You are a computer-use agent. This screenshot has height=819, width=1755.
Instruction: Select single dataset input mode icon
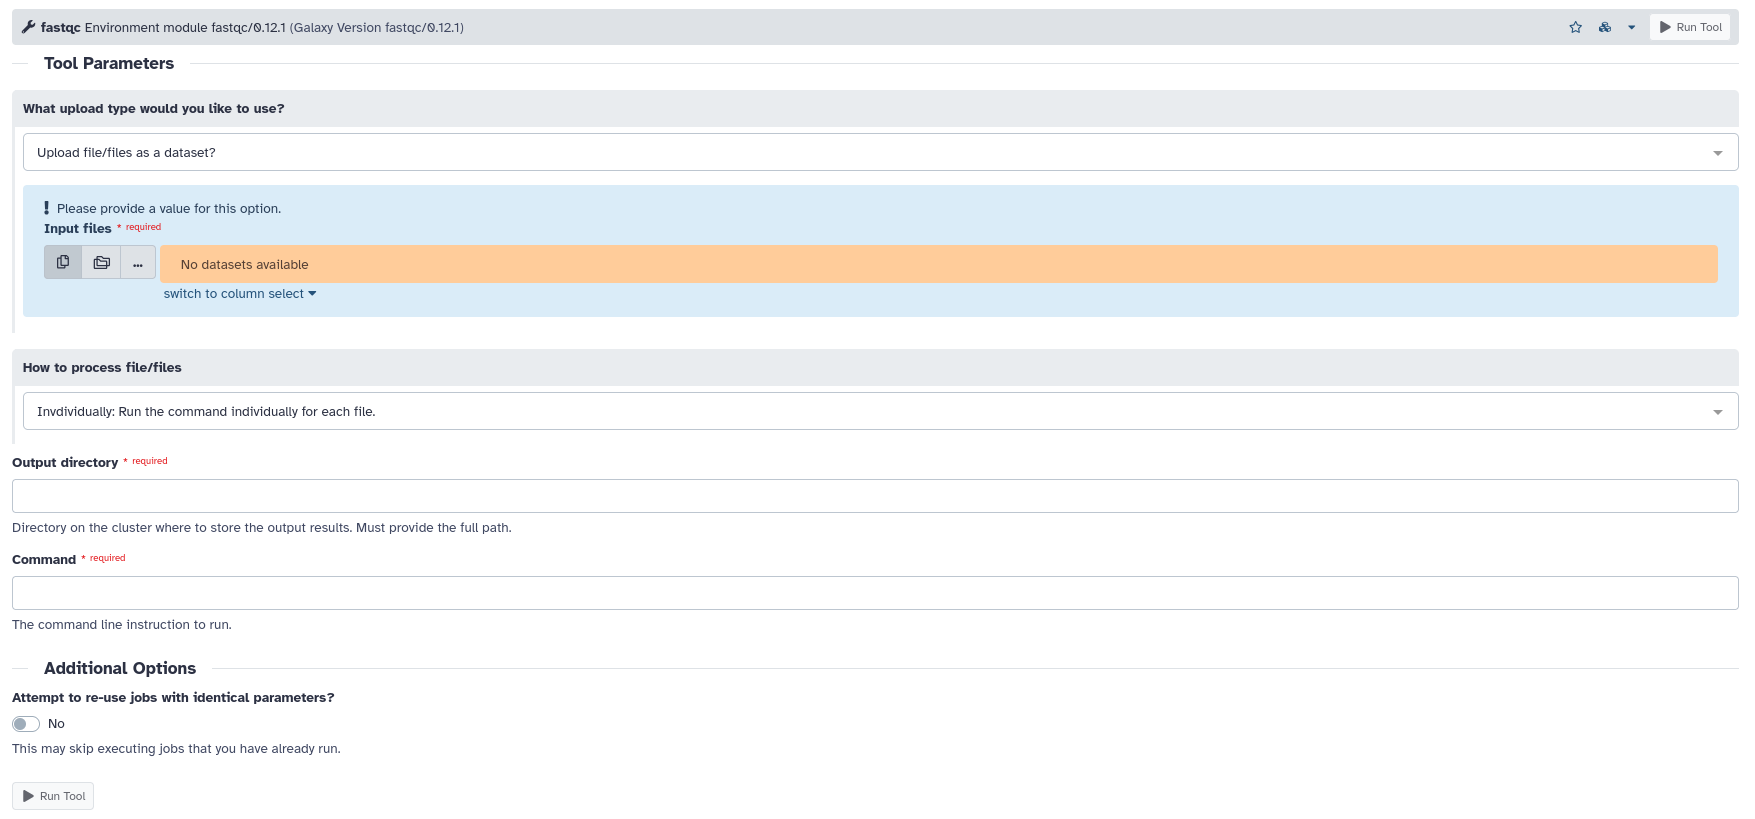(63, 262)
